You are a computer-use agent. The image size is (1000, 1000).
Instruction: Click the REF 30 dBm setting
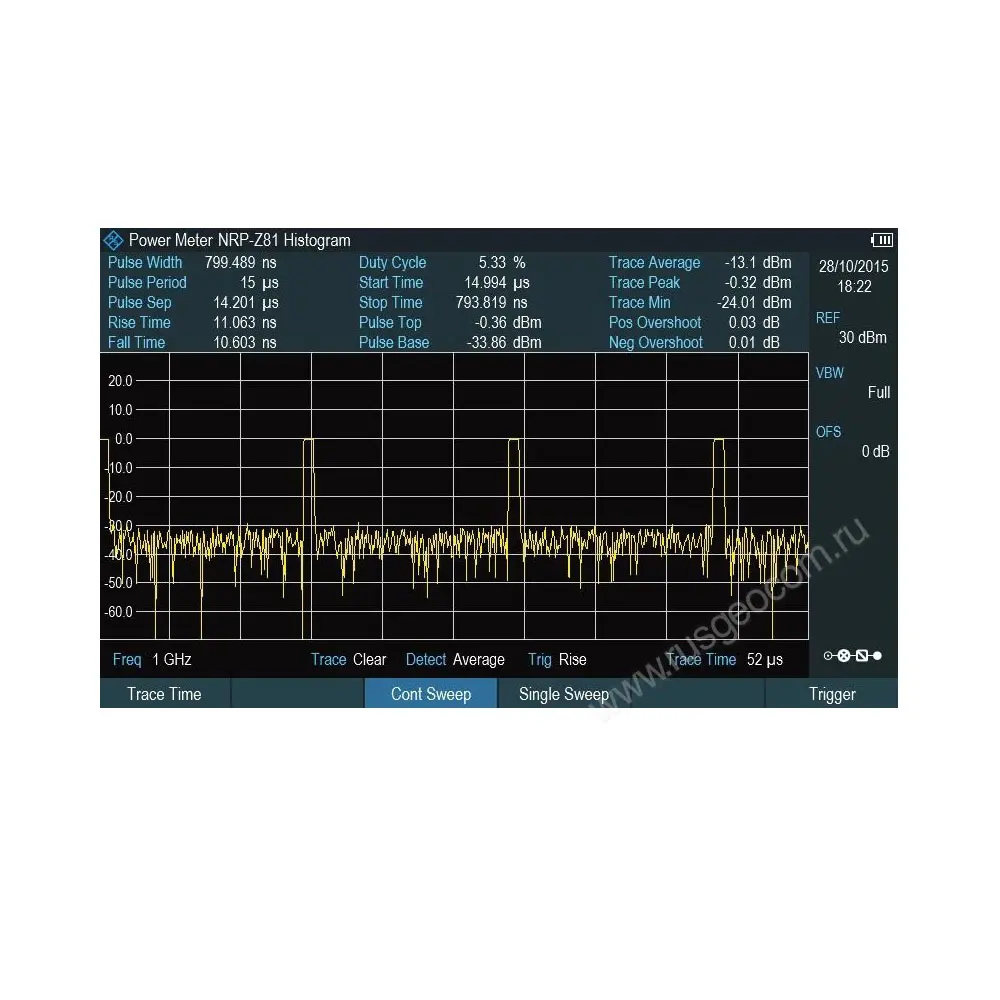coord(851,328)
